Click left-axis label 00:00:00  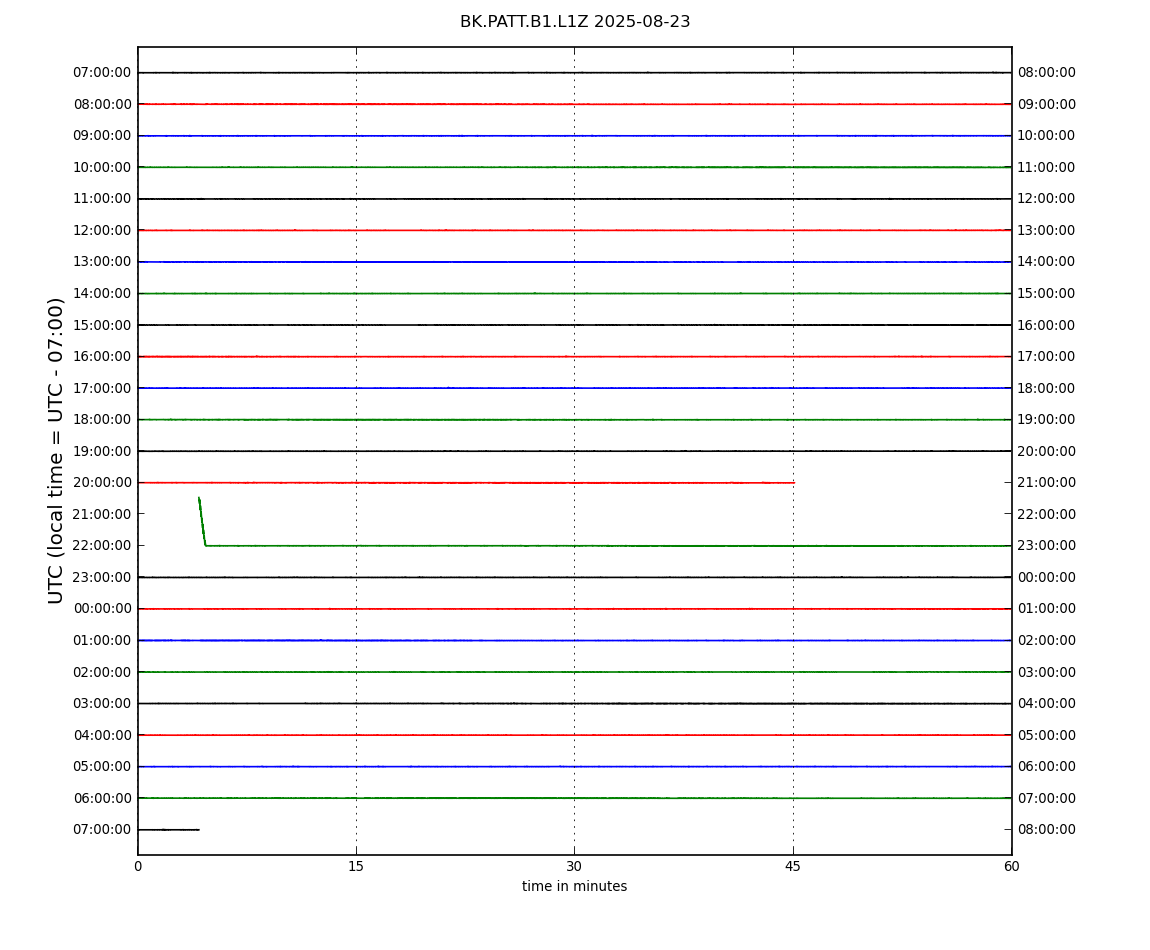(102, 609)
